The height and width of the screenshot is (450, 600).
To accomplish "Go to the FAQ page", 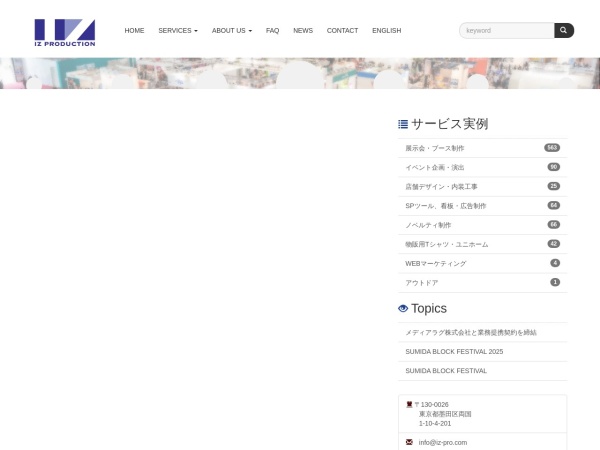I will 272,31.
